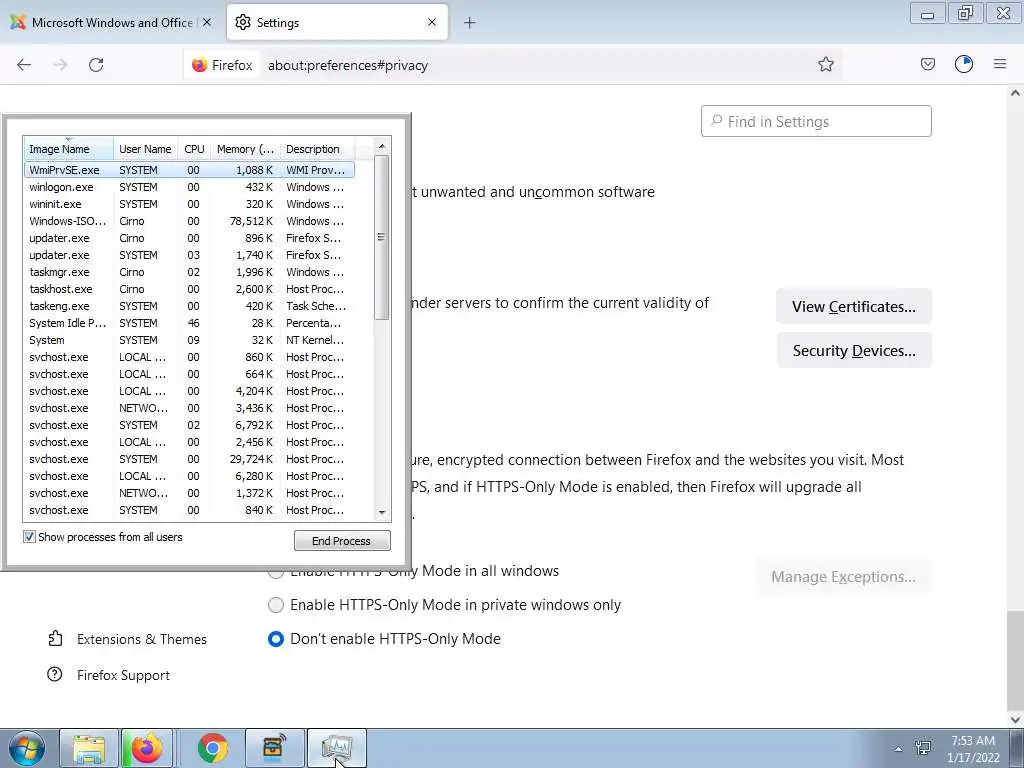Click the Firefox page scroll-up arrow

coord(1015,93)
